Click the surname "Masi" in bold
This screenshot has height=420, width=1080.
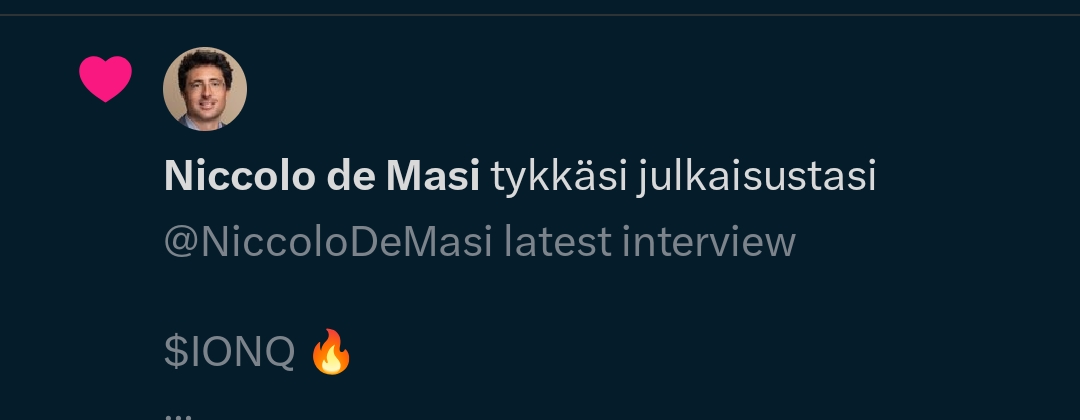(x=433, y=176)
